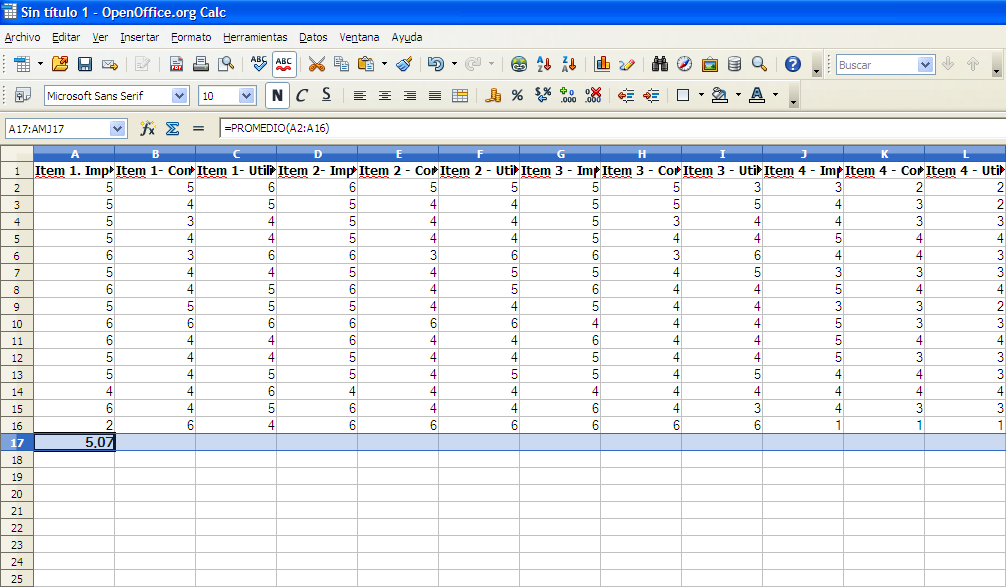Open the Formato menu
1006x587 pixels.
[191, 37]
